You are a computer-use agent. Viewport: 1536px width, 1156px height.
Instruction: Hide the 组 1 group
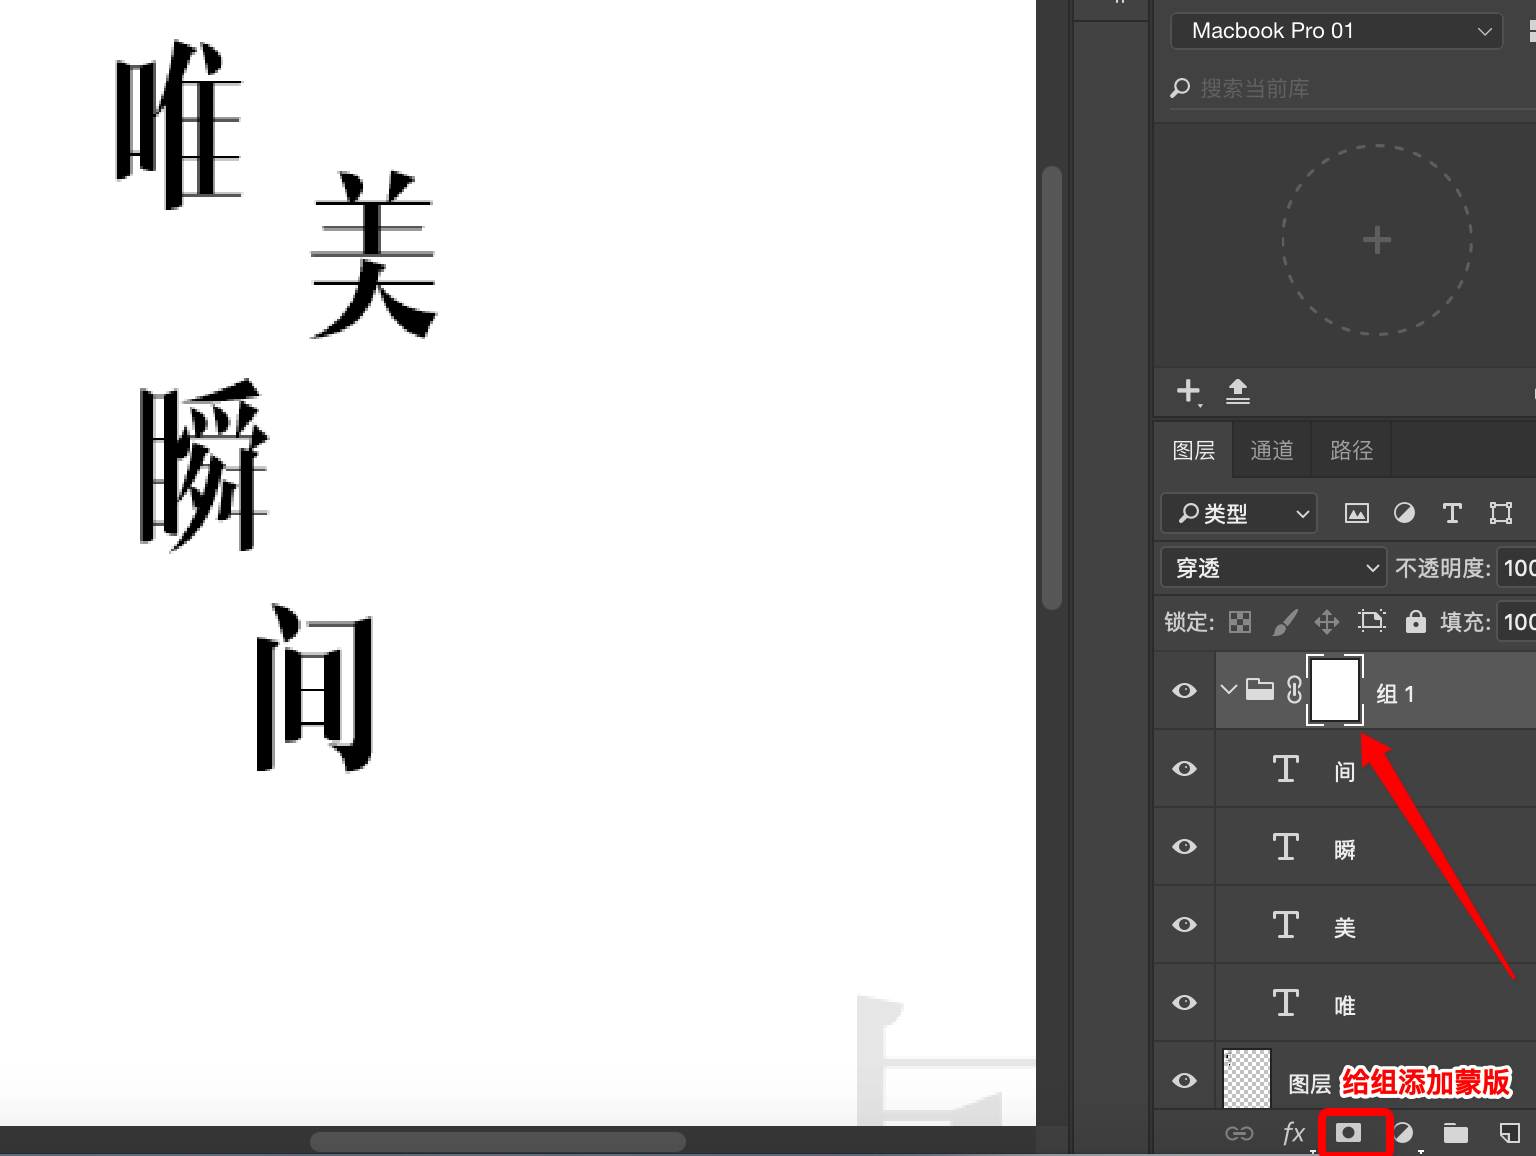pos(1185,691)
